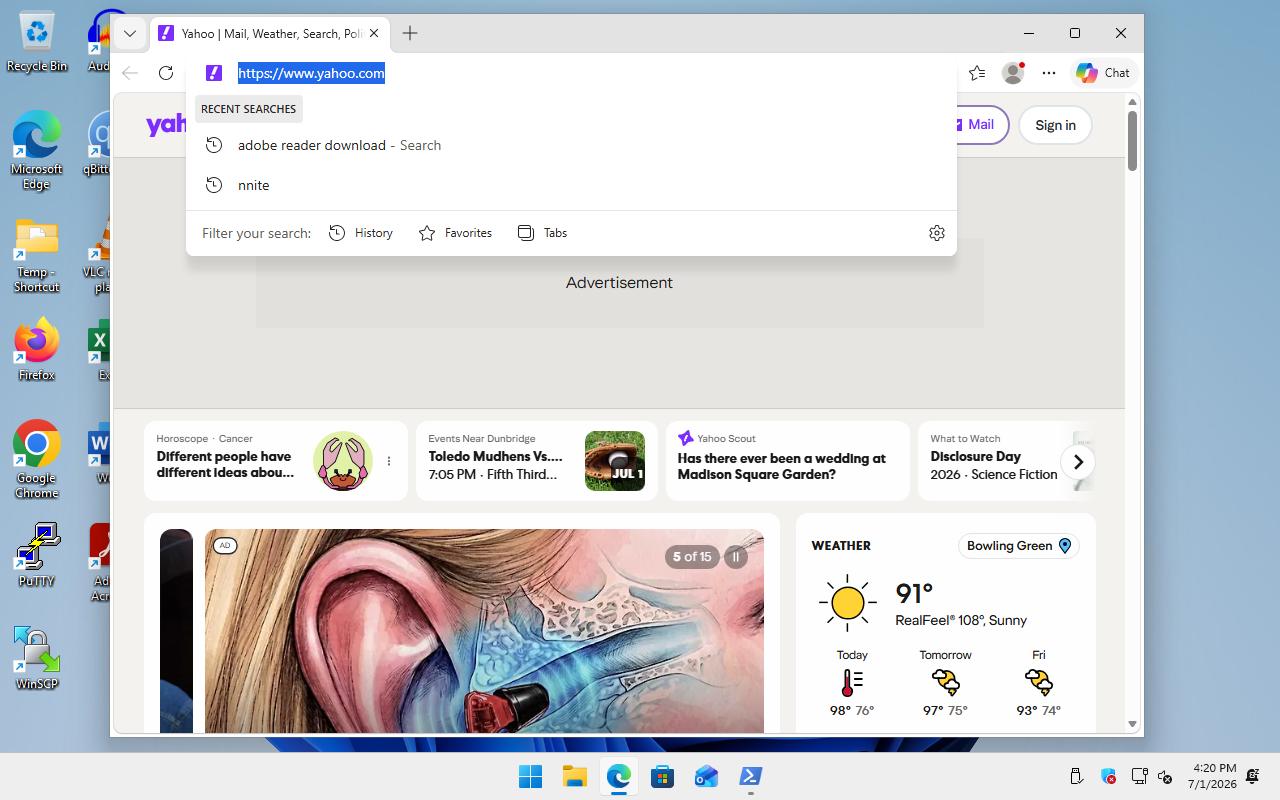Close the Yahoo tab
The width and height of the screenshot is (1280, 800).
tap(374, 33)
